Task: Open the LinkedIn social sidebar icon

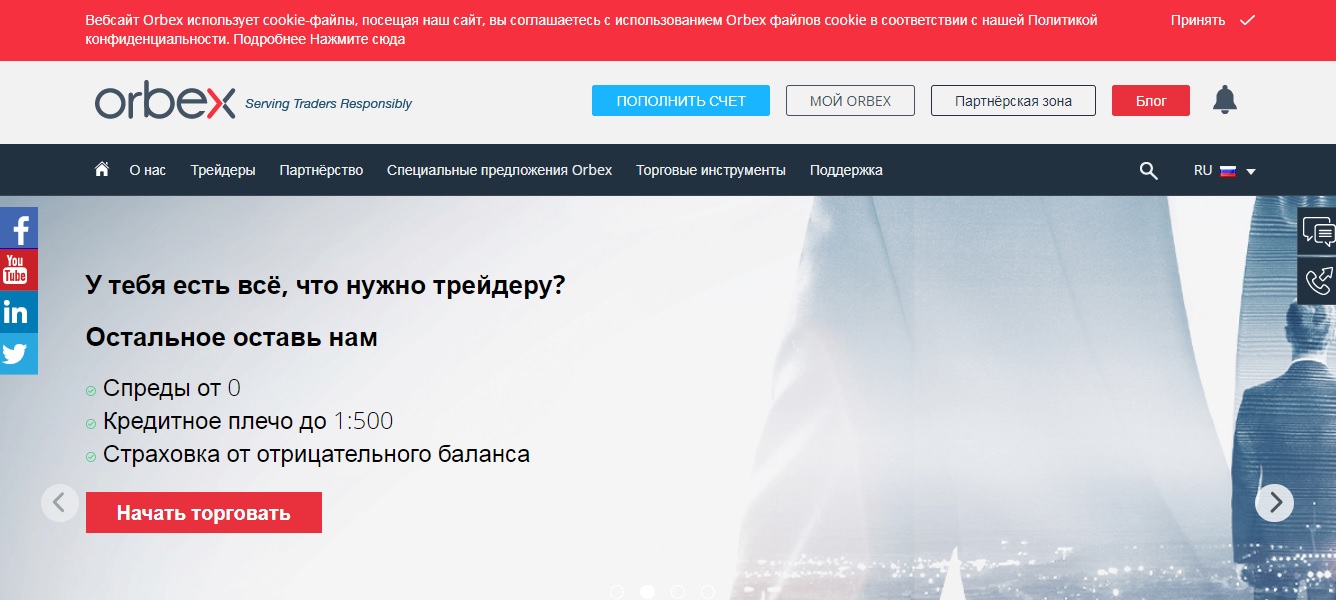Action: point(16,312)
